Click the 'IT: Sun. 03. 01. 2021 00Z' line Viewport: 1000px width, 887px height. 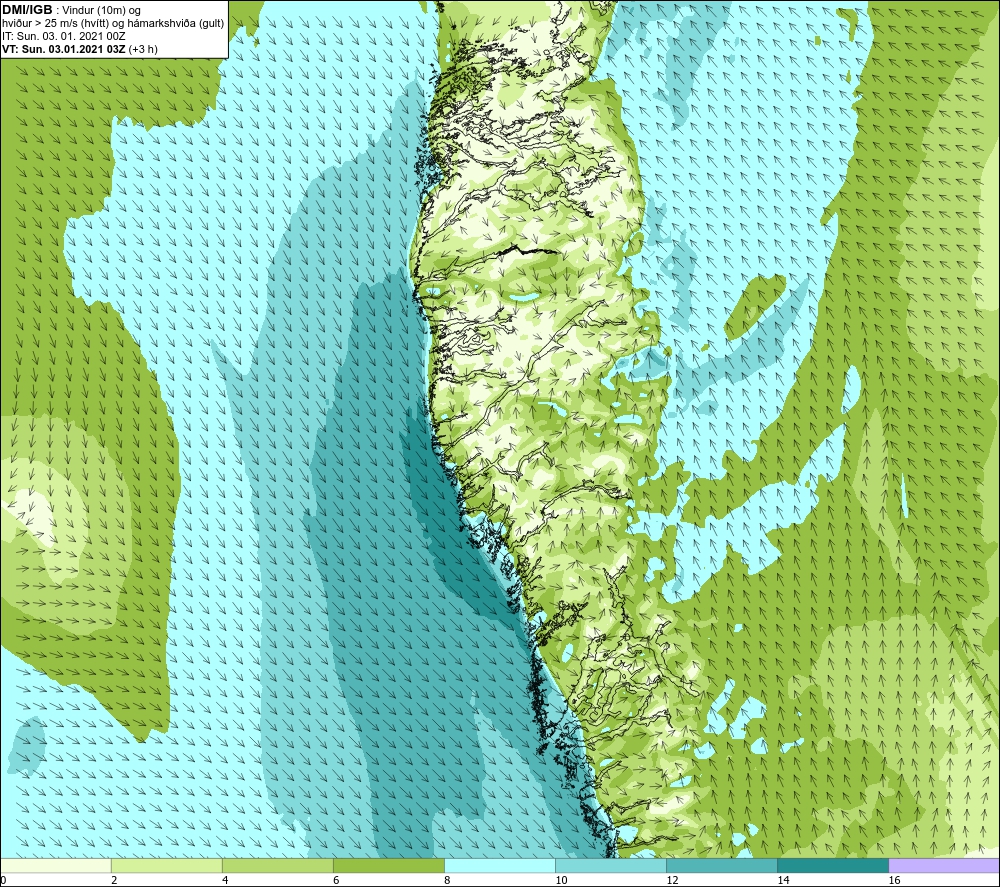(x=64, y=36)
